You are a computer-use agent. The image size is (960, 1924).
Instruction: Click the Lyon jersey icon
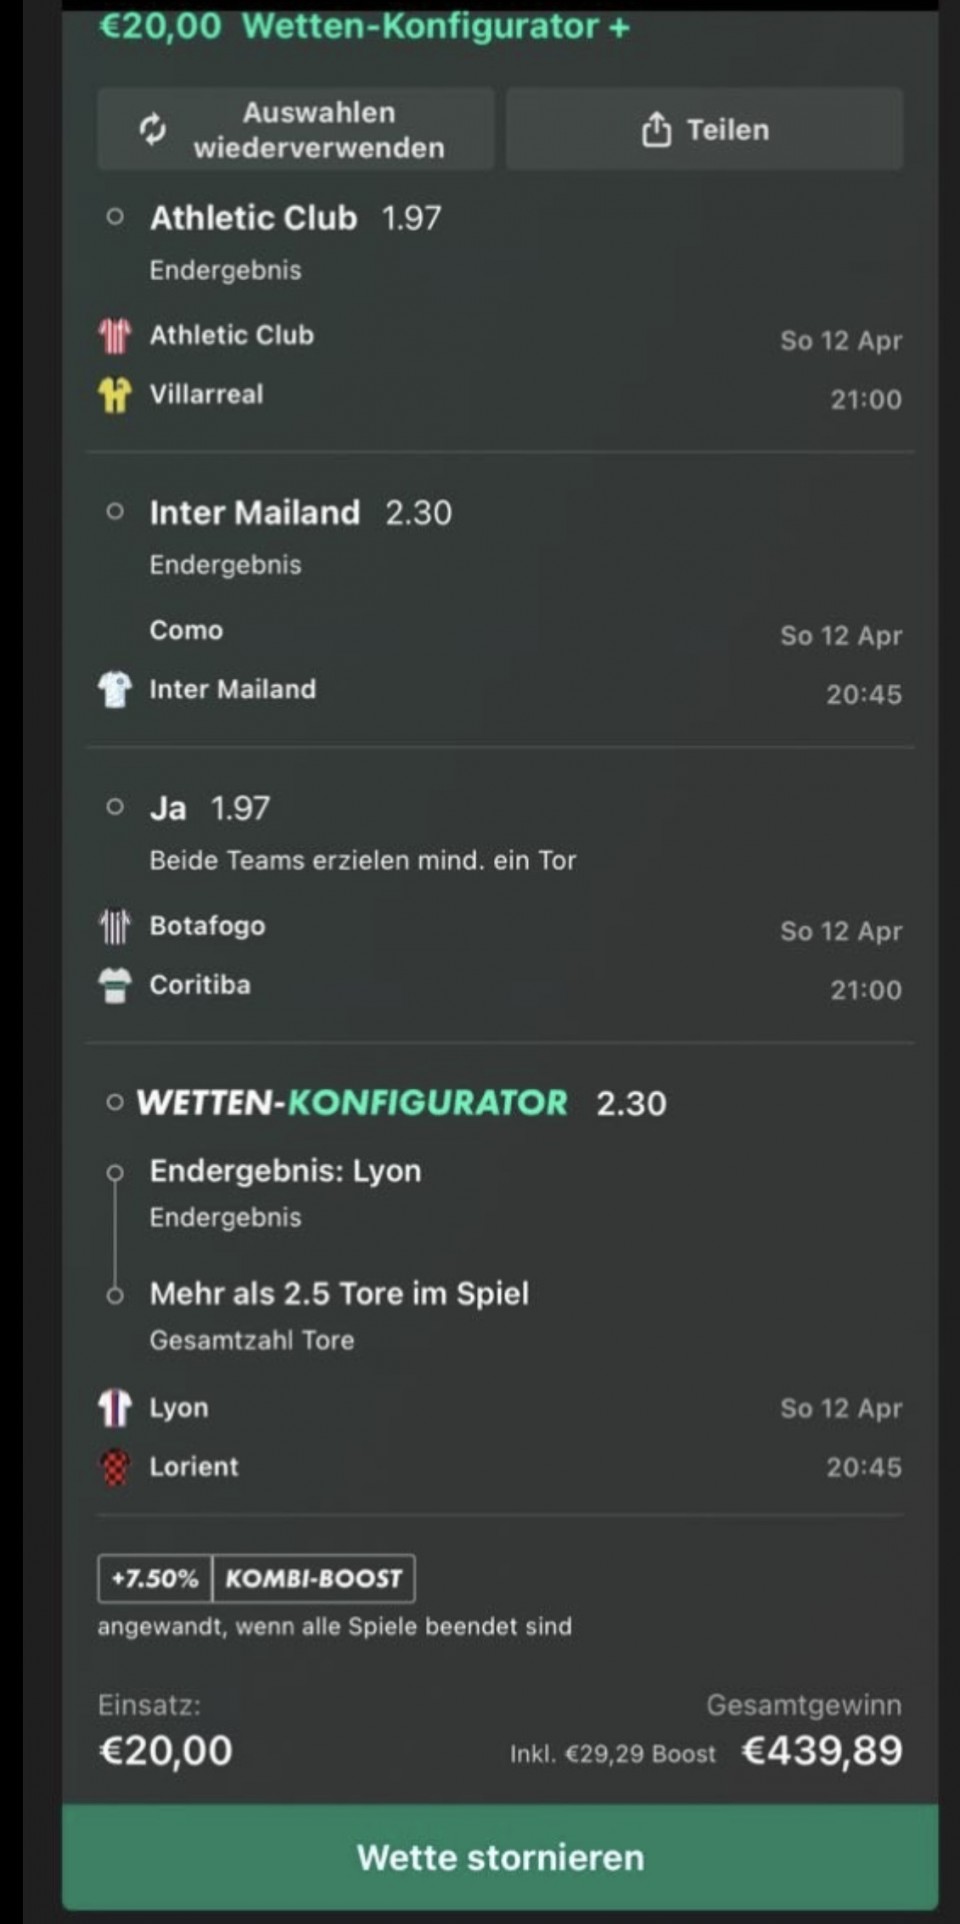click(x=115, y=1408)
